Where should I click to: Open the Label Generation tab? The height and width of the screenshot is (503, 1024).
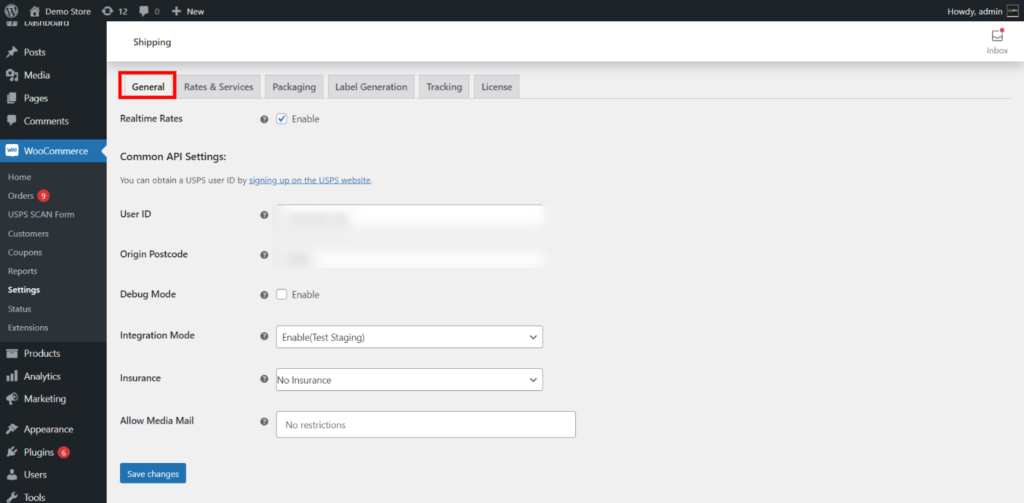[371, 87]
